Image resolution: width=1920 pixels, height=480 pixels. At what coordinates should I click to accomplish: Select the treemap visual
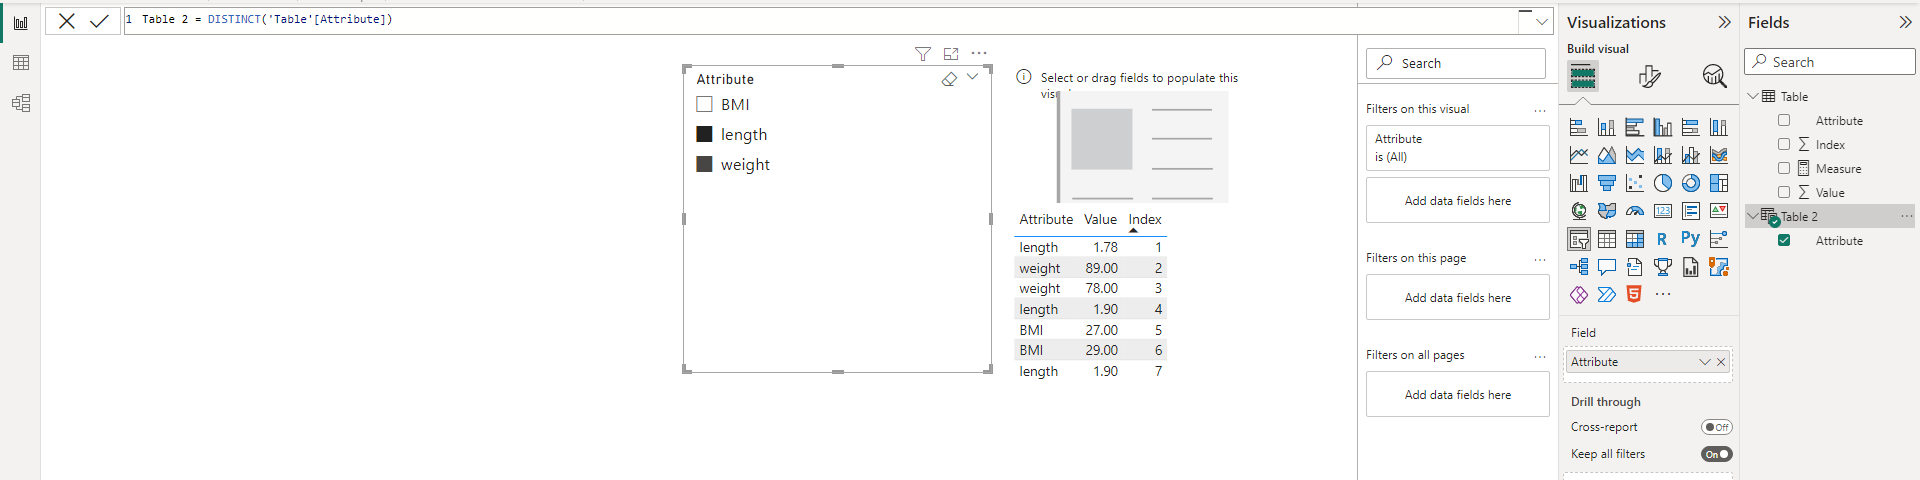pos(1719,183)
